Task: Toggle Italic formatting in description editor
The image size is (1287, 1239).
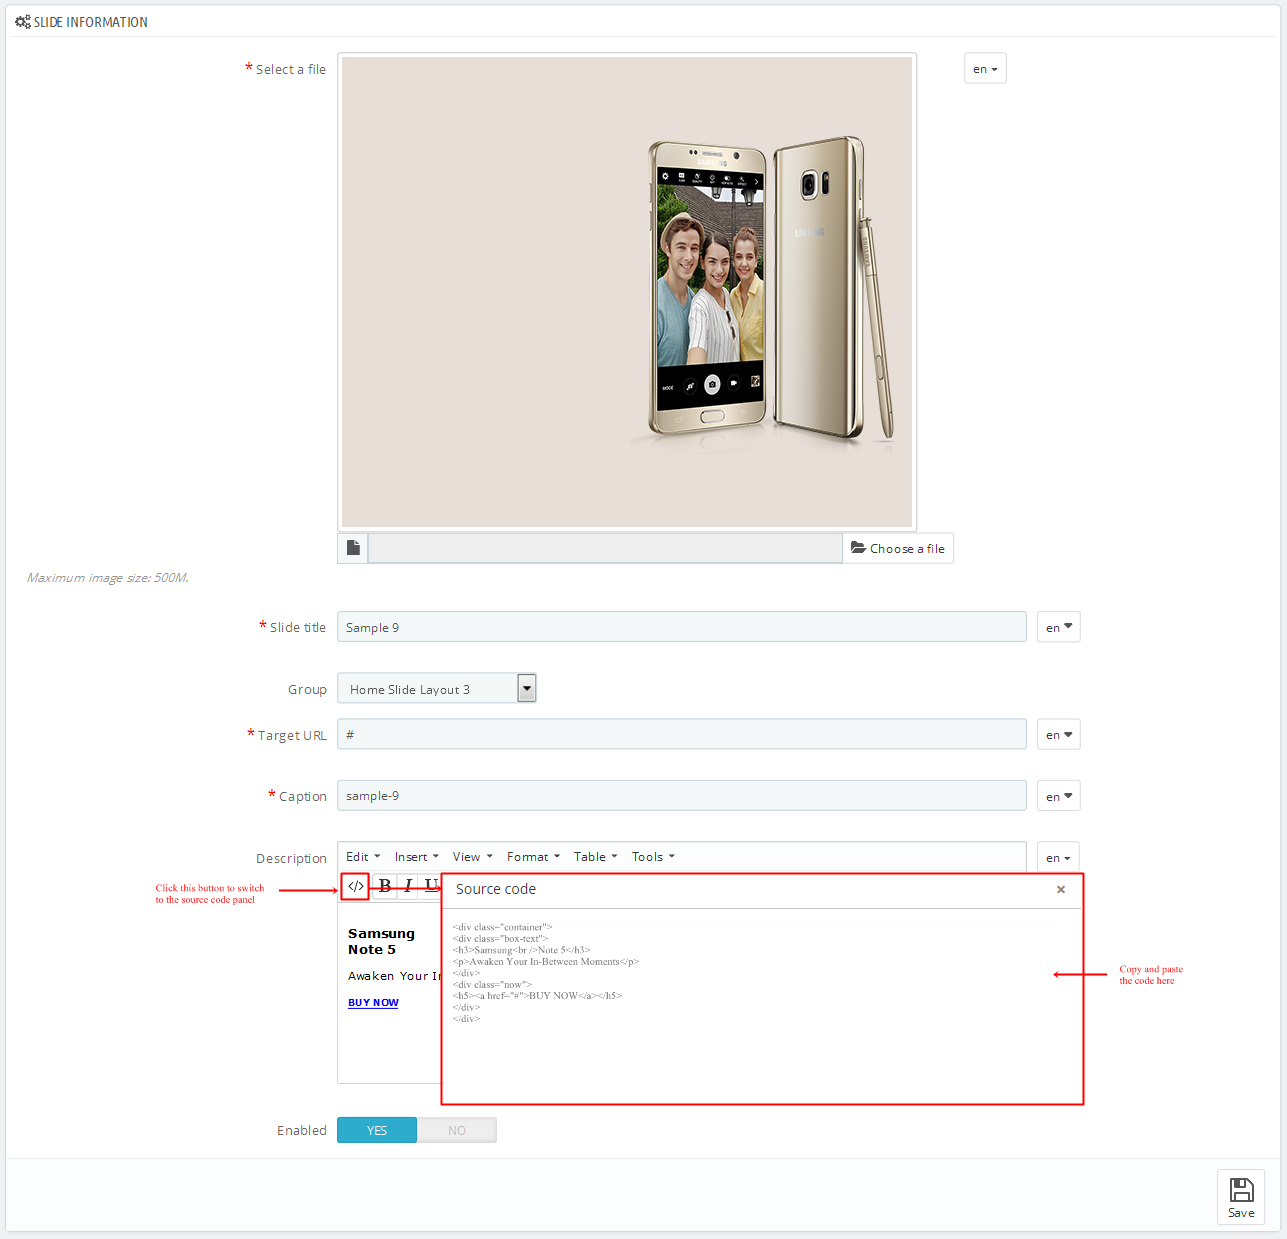Action: (408, 886)
